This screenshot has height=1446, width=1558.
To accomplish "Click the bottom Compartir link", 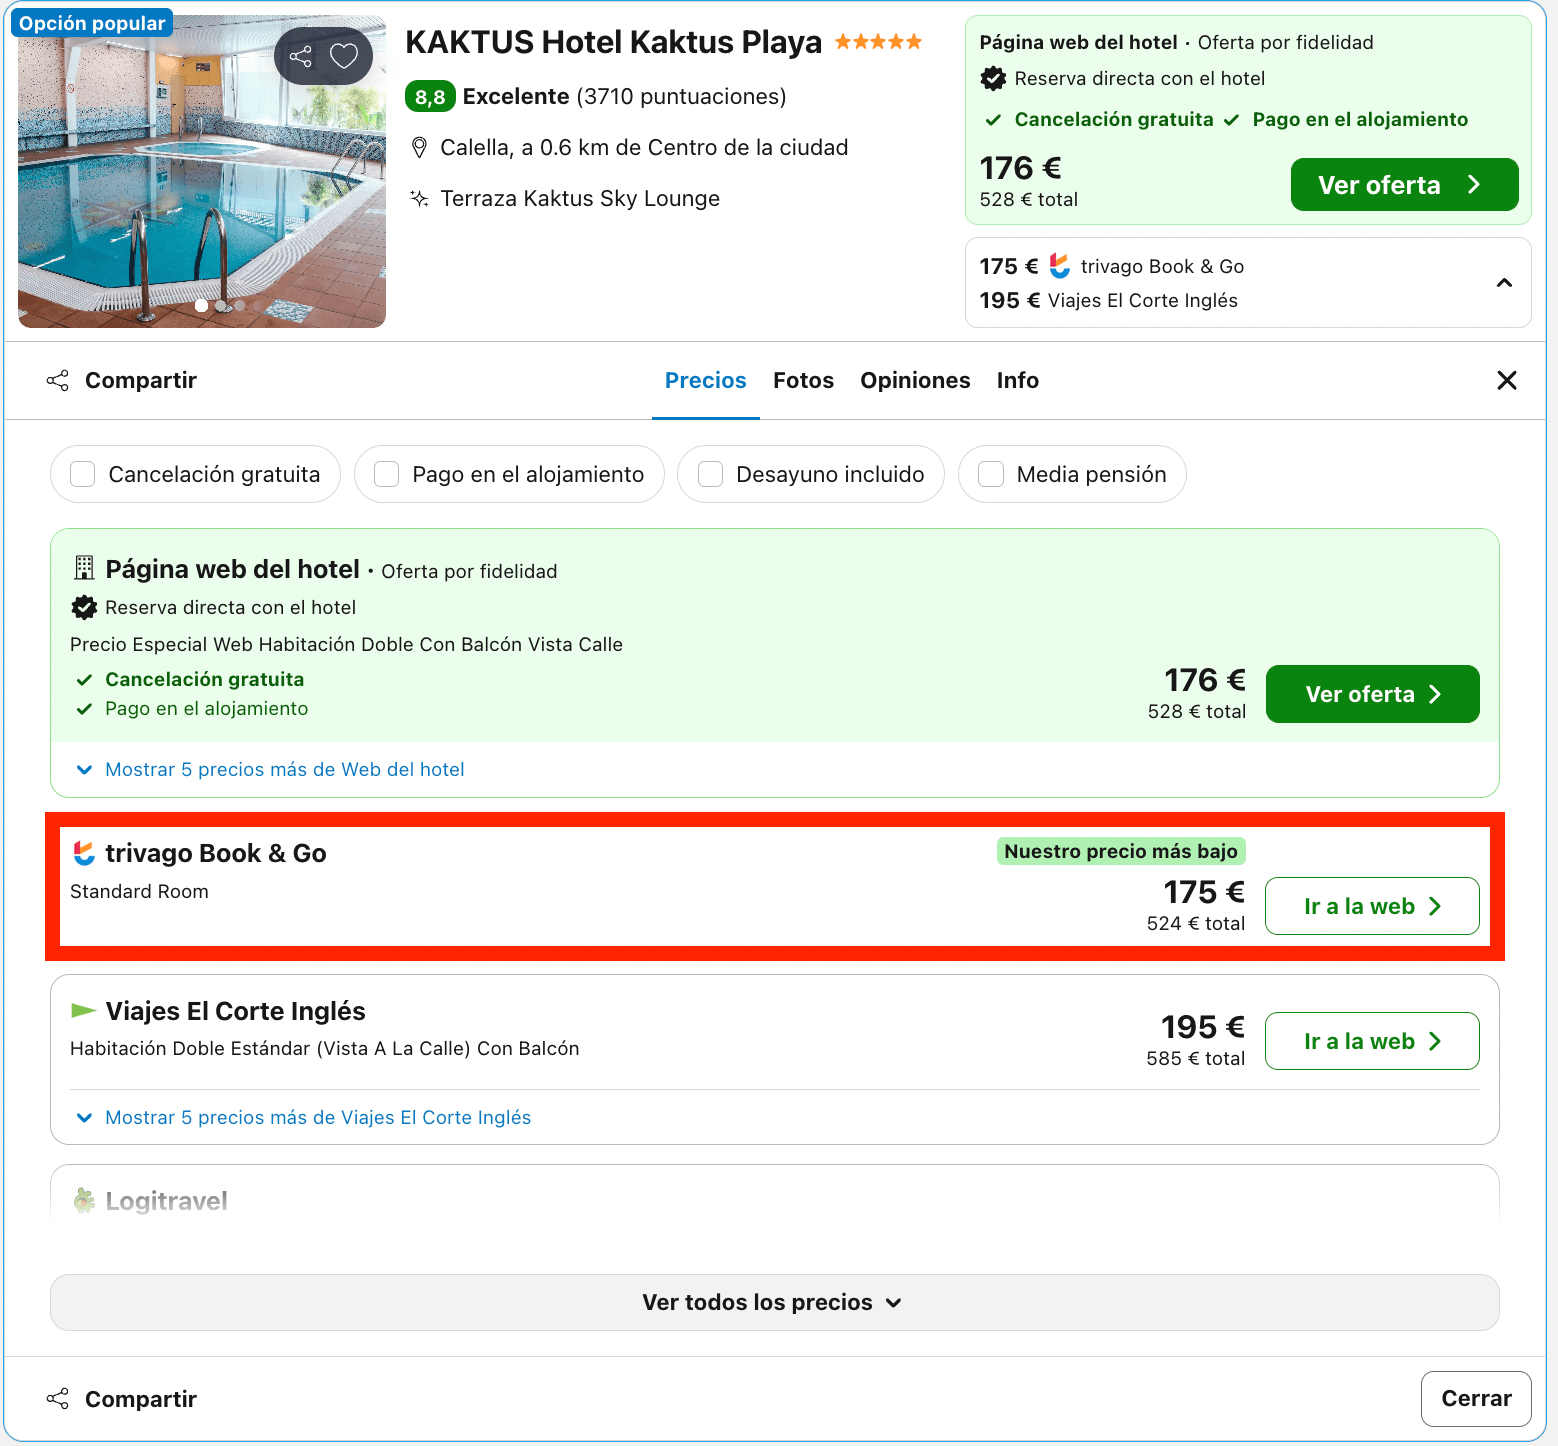I will [x=141, y=1398].
